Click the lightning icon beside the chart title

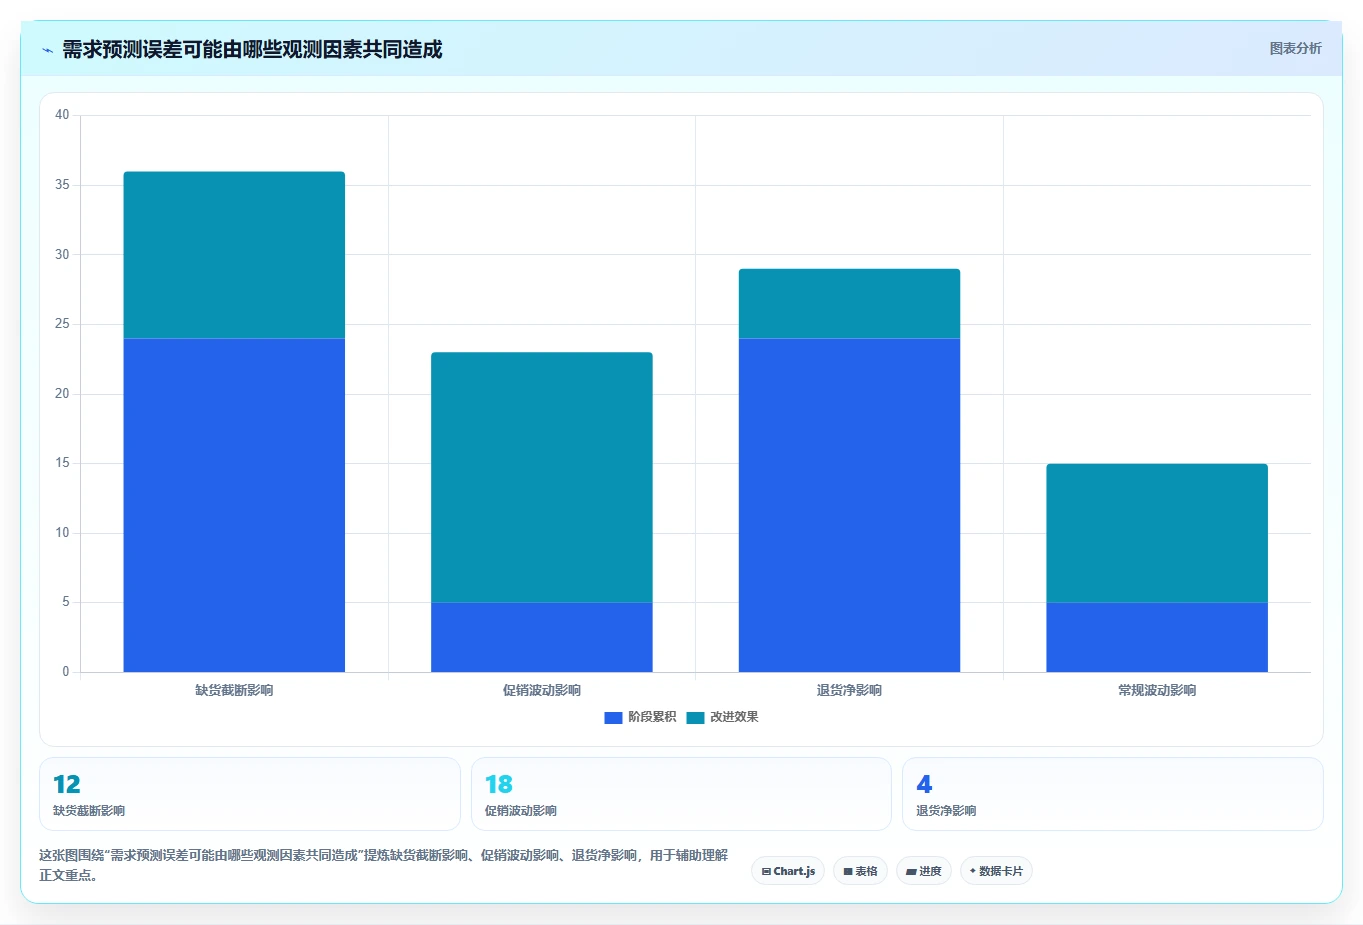48,50
